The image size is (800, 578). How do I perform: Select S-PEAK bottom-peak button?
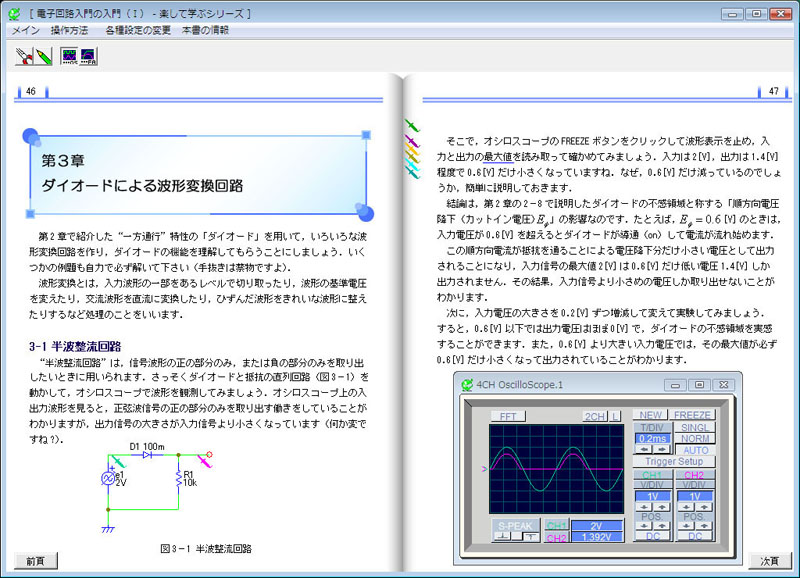coord(503,537)
